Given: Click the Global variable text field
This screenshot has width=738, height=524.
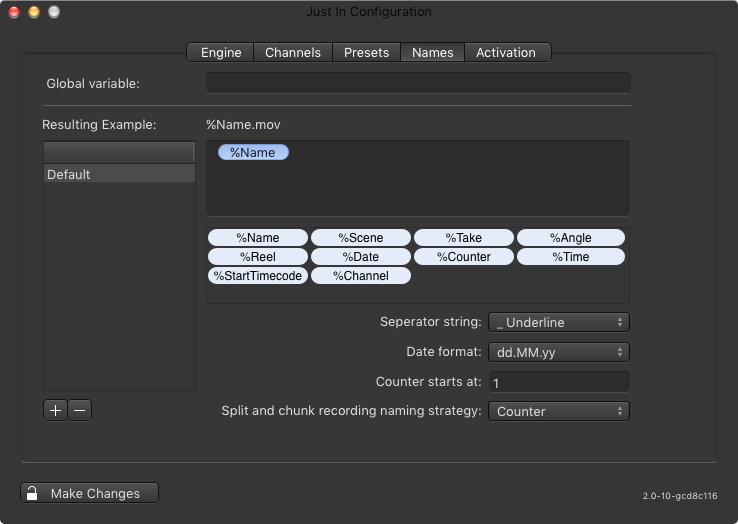Looking at the screenshot, I should pos(418,83).
